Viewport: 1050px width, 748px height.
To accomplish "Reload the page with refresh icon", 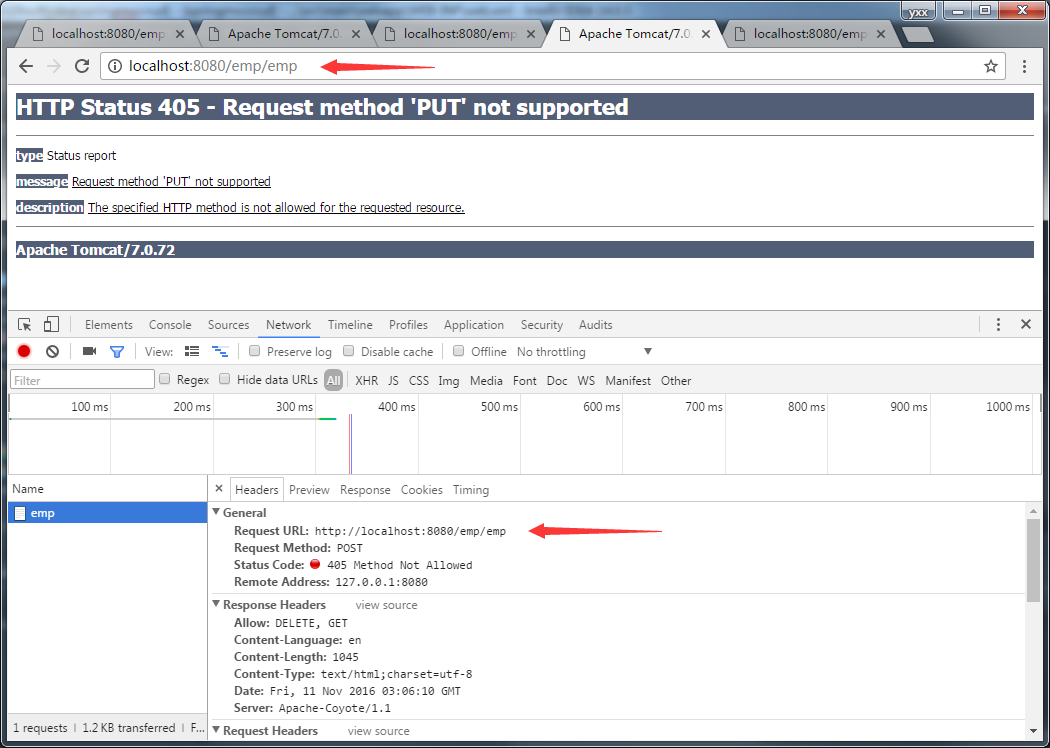I will point(82,66).
